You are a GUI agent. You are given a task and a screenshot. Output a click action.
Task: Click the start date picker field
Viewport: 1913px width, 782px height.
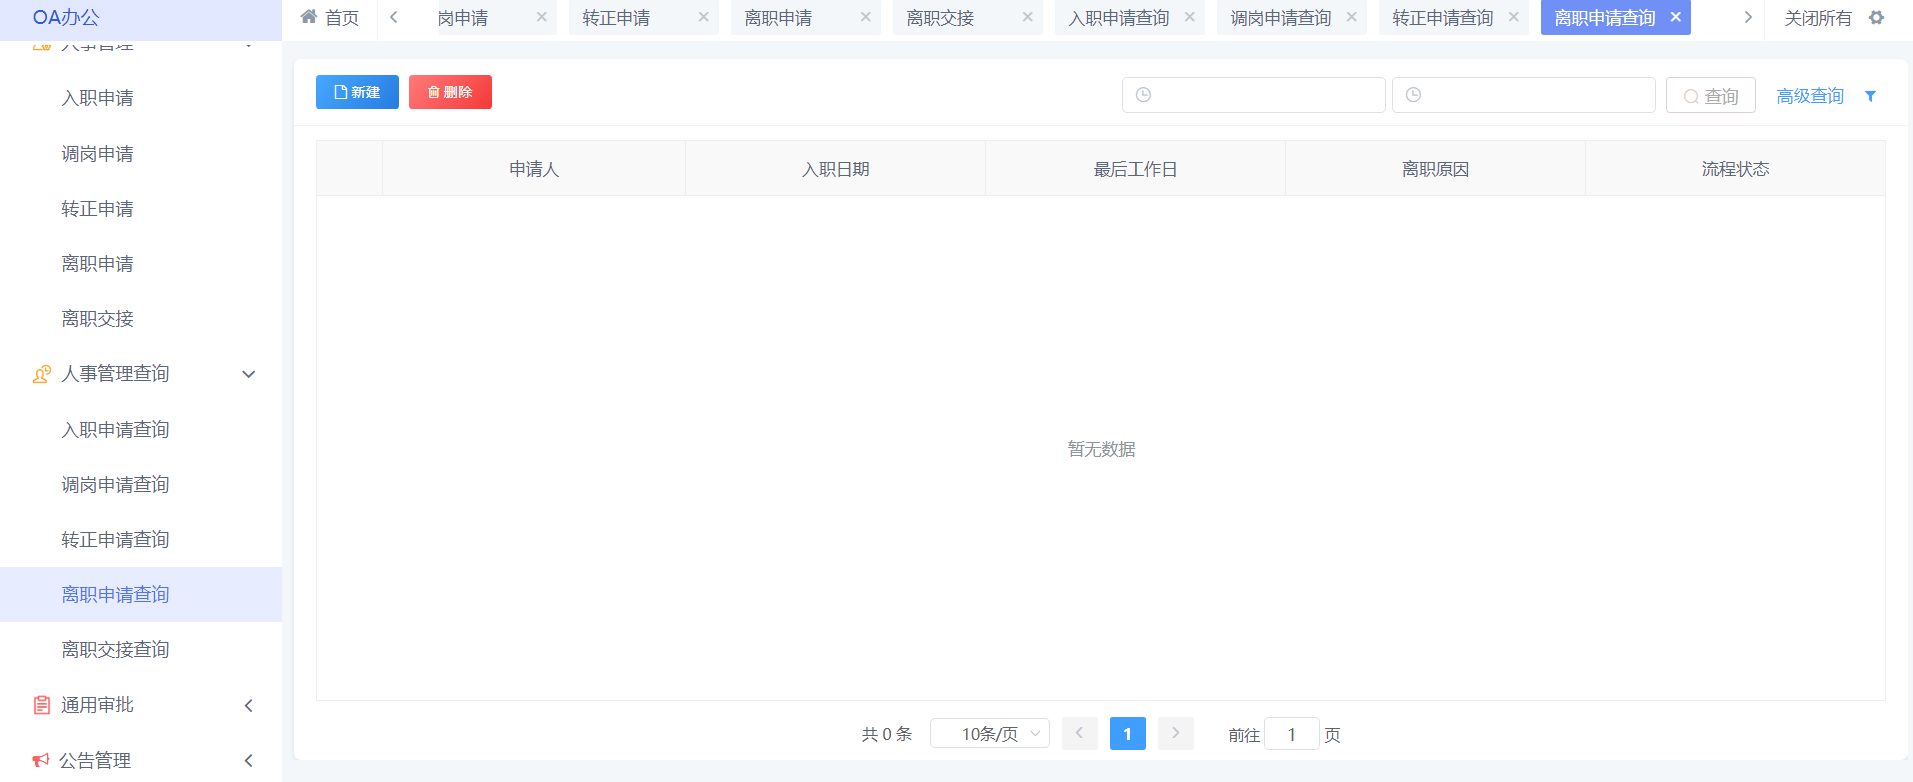pyautogui.click(x=1253, y=95)
